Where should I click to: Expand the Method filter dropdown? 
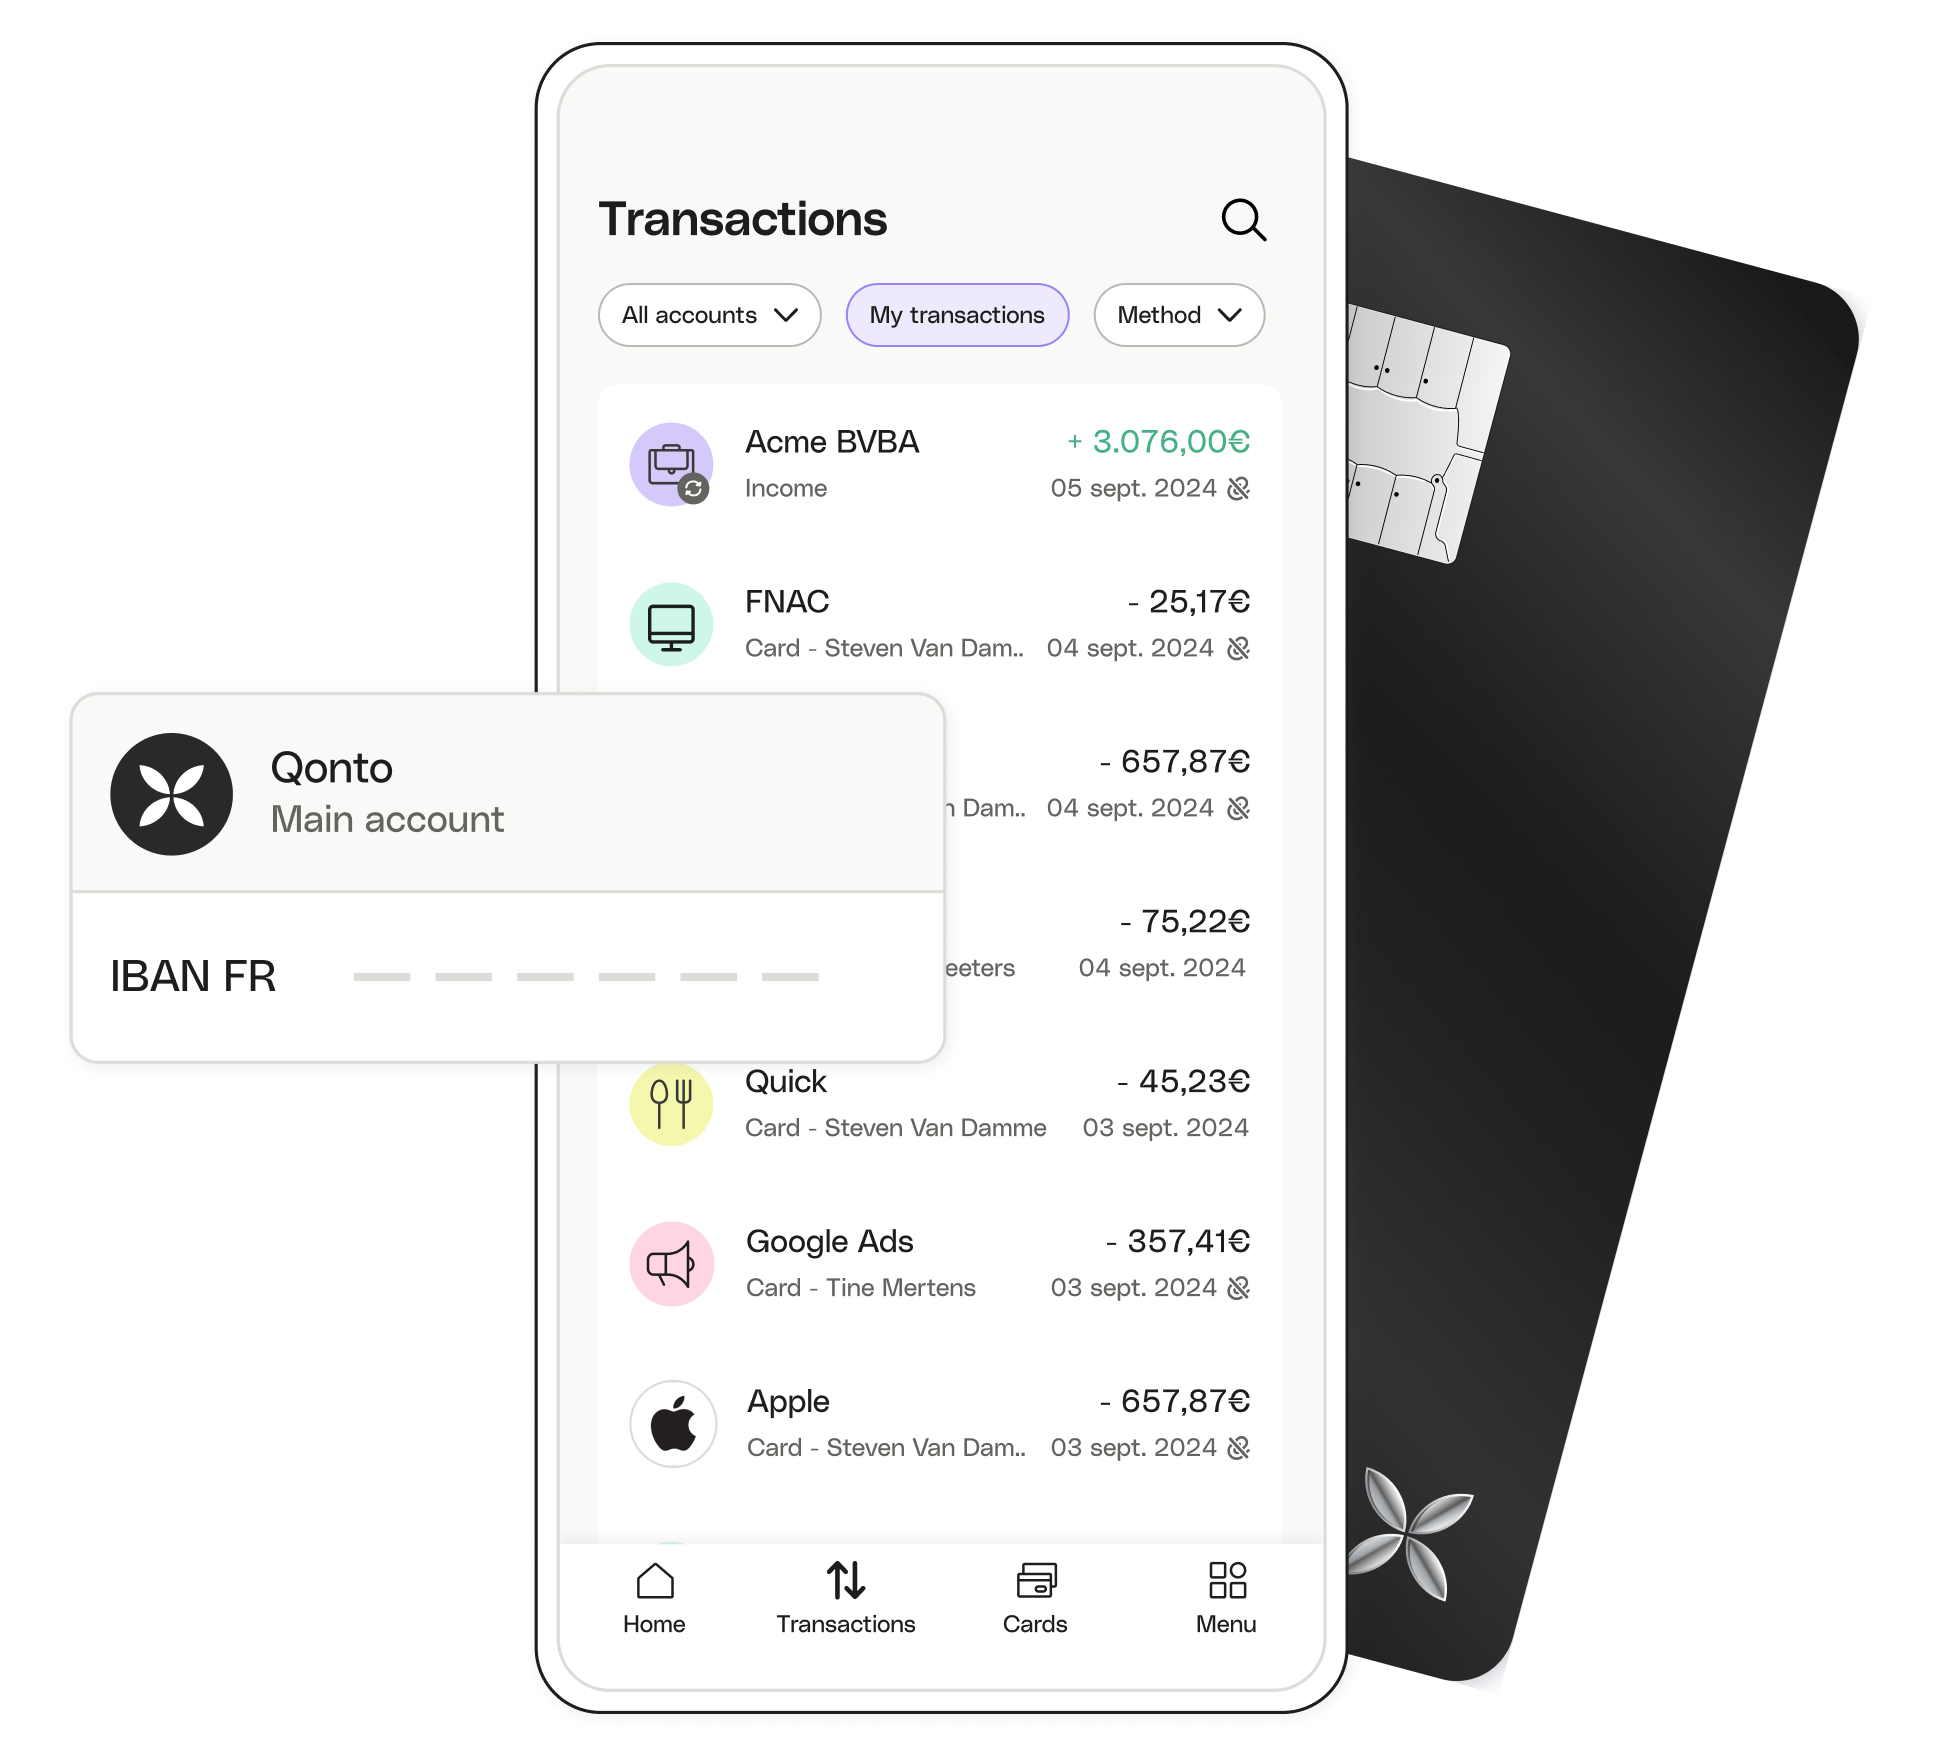[x=1180, y=313]
